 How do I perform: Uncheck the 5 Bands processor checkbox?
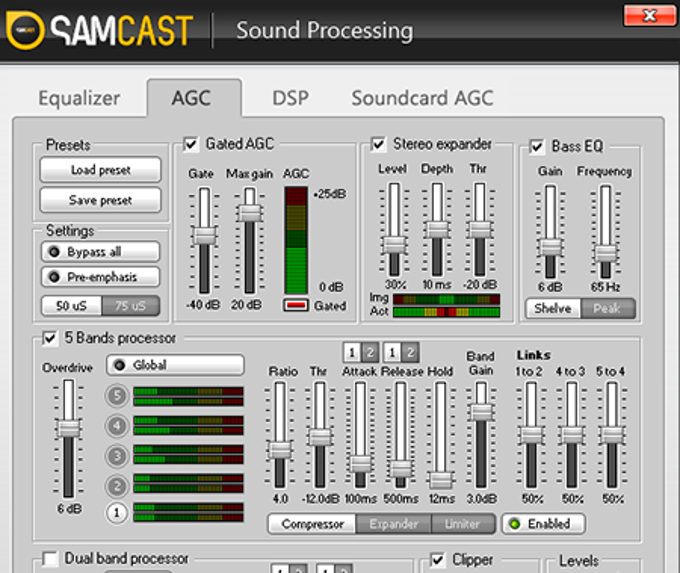point(50,338)
